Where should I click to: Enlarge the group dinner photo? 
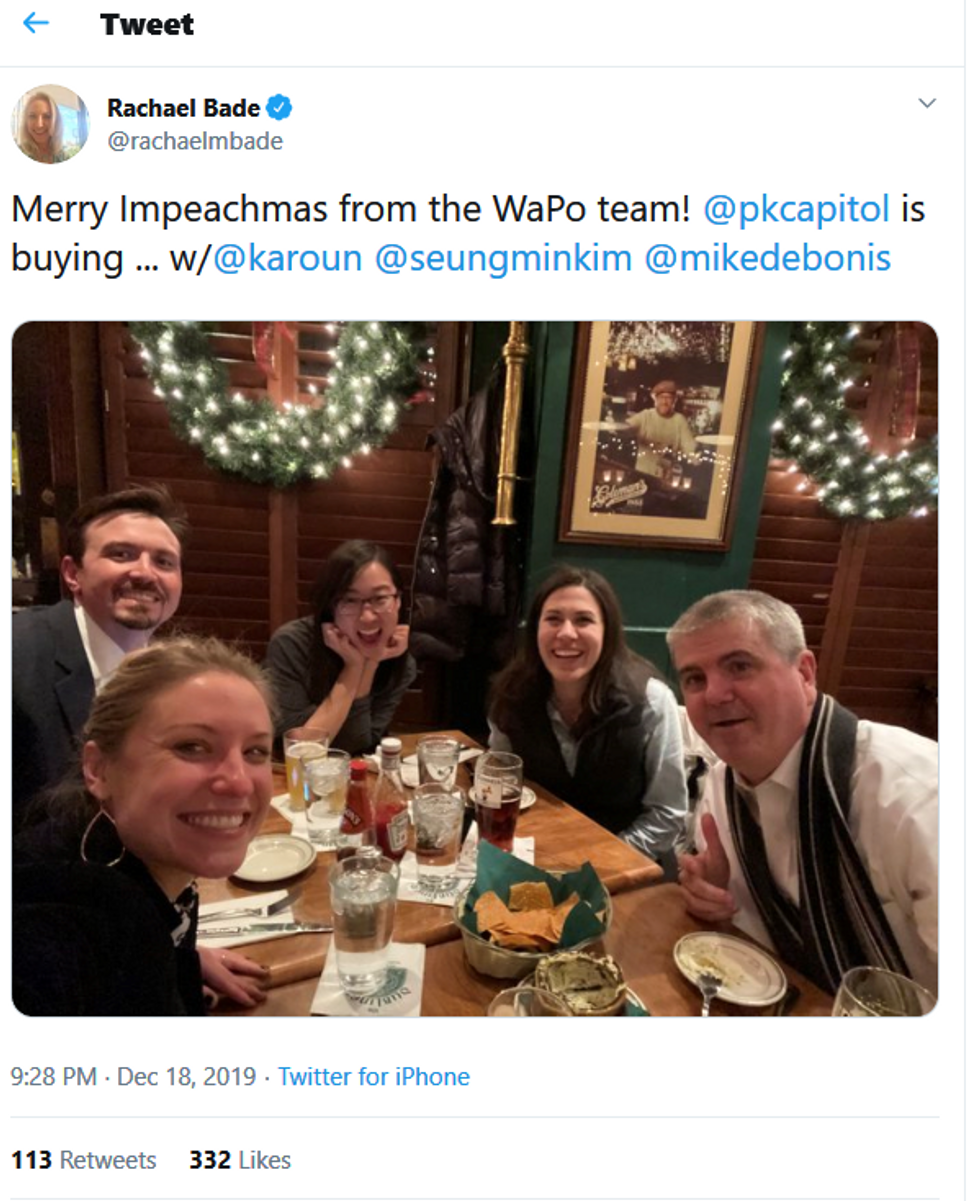[475, 668]
